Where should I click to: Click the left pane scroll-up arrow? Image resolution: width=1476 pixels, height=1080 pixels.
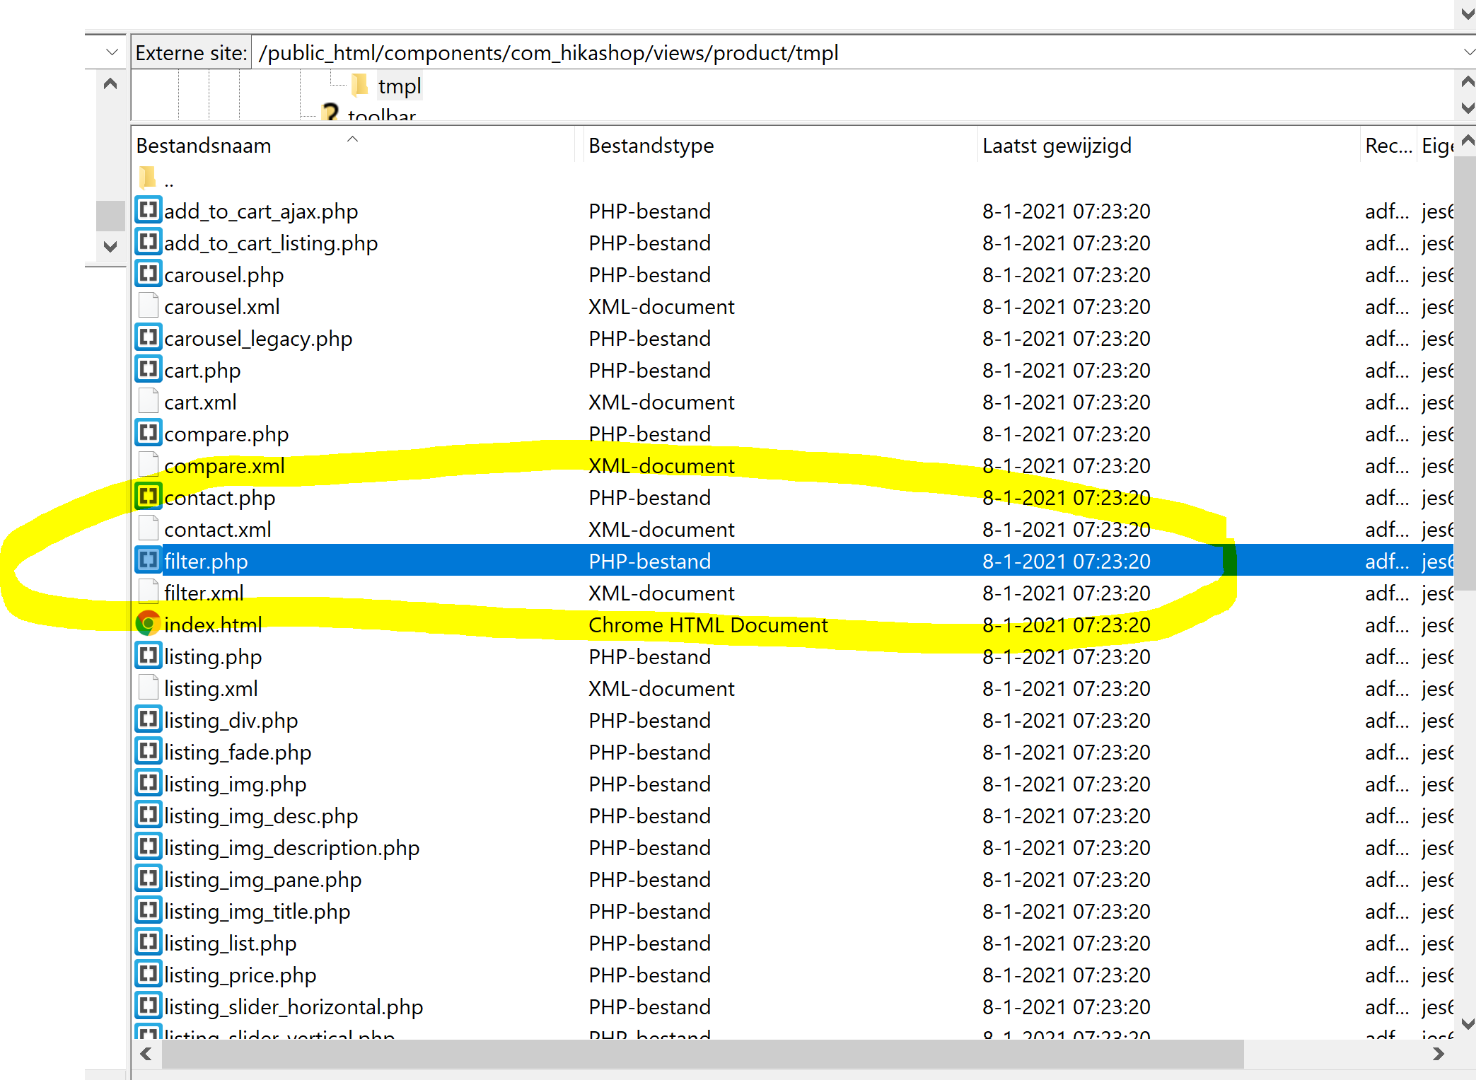pyautogui.click(x=111, y=84)
